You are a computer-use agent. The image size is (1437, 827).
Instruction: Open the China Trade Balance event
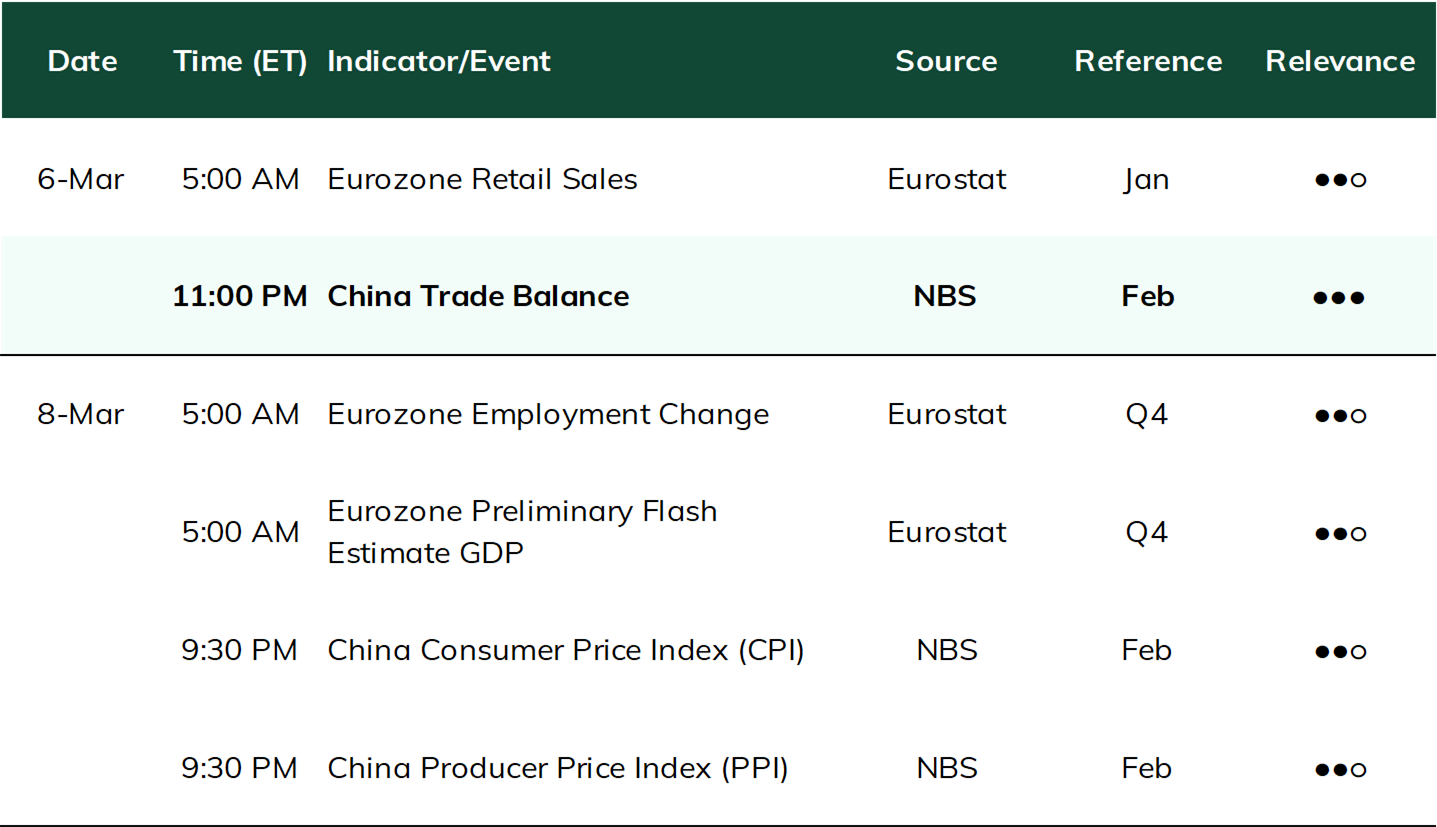pyautogui.click(x=478, y=296)
